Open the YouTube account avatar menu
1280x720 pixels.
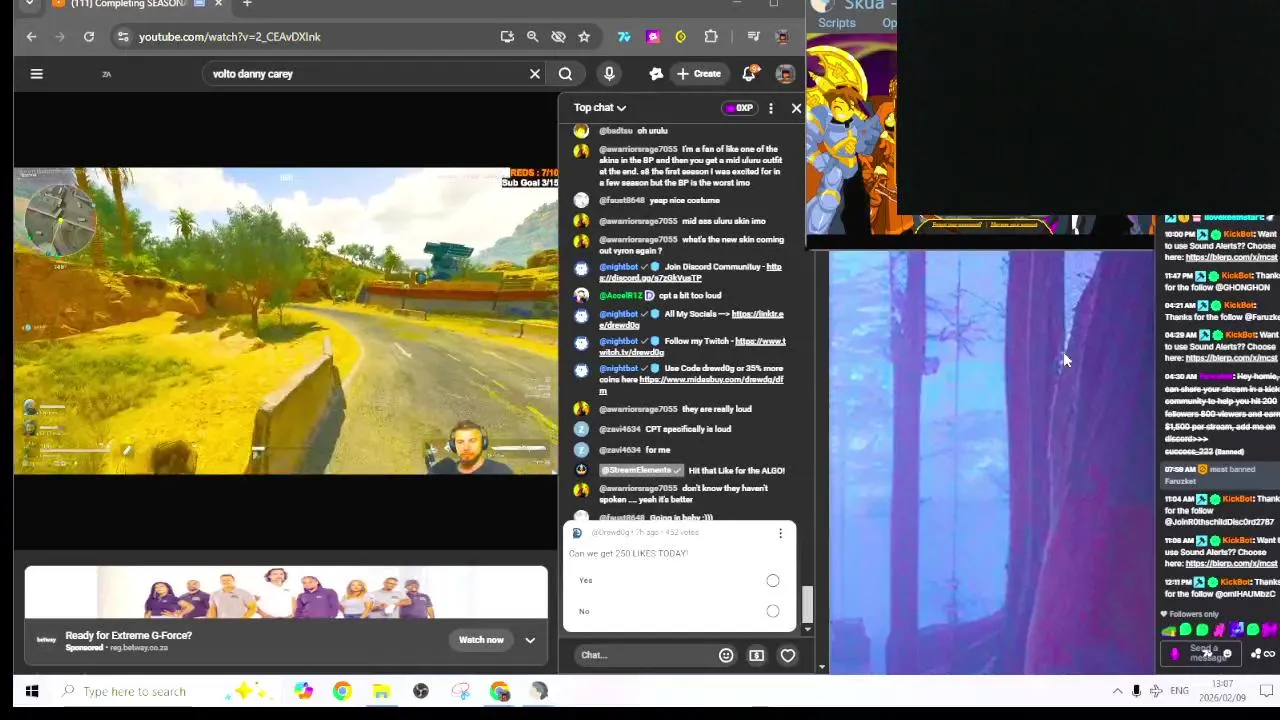(786, 73)
